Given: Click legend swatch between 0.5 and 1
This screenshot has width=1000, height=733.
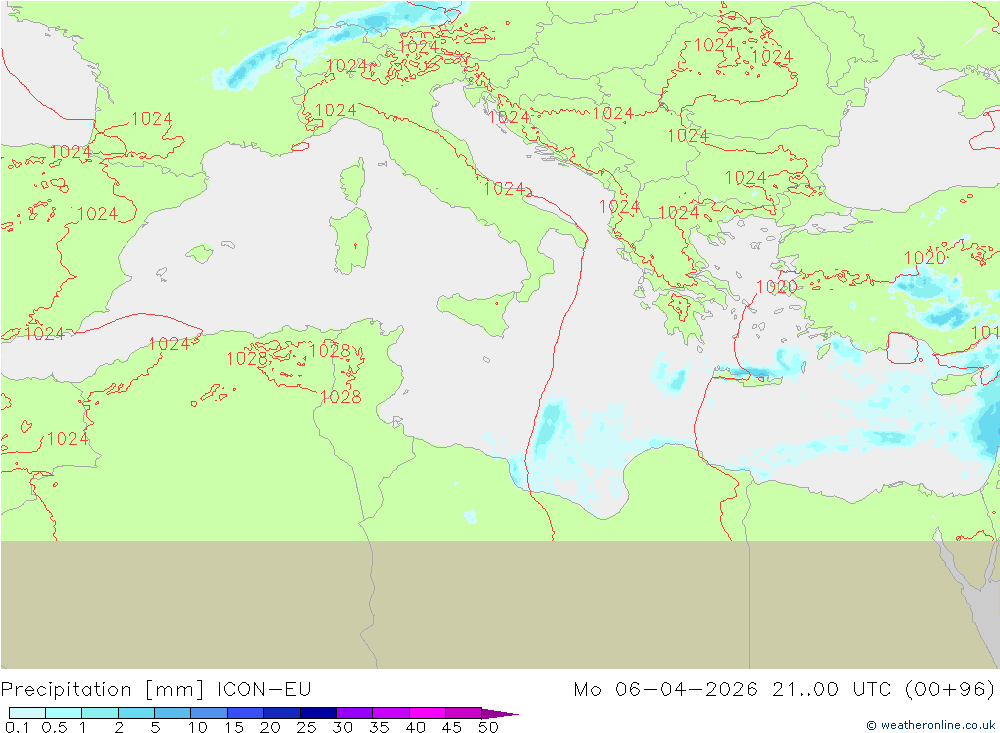Looking at the screenshot, I should [64, 713].
